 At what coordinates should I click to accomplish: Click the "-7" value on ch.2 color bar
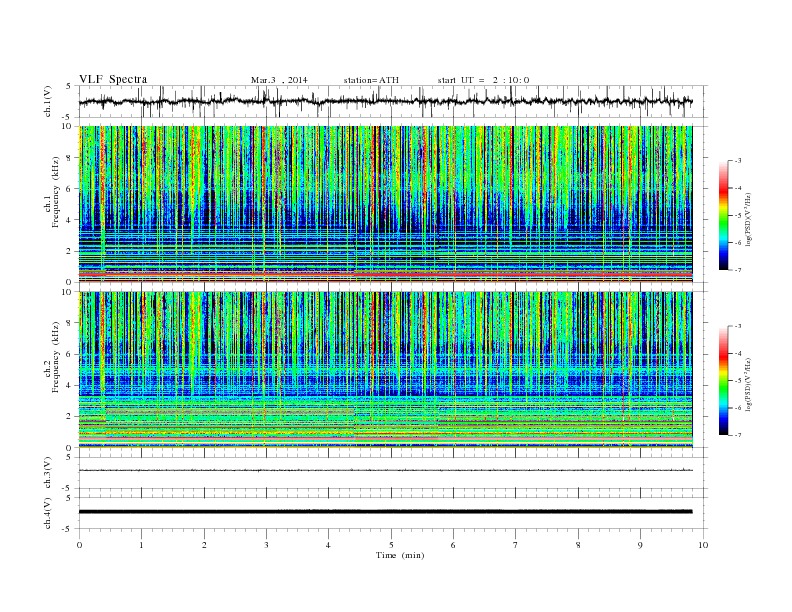[737, 434]
